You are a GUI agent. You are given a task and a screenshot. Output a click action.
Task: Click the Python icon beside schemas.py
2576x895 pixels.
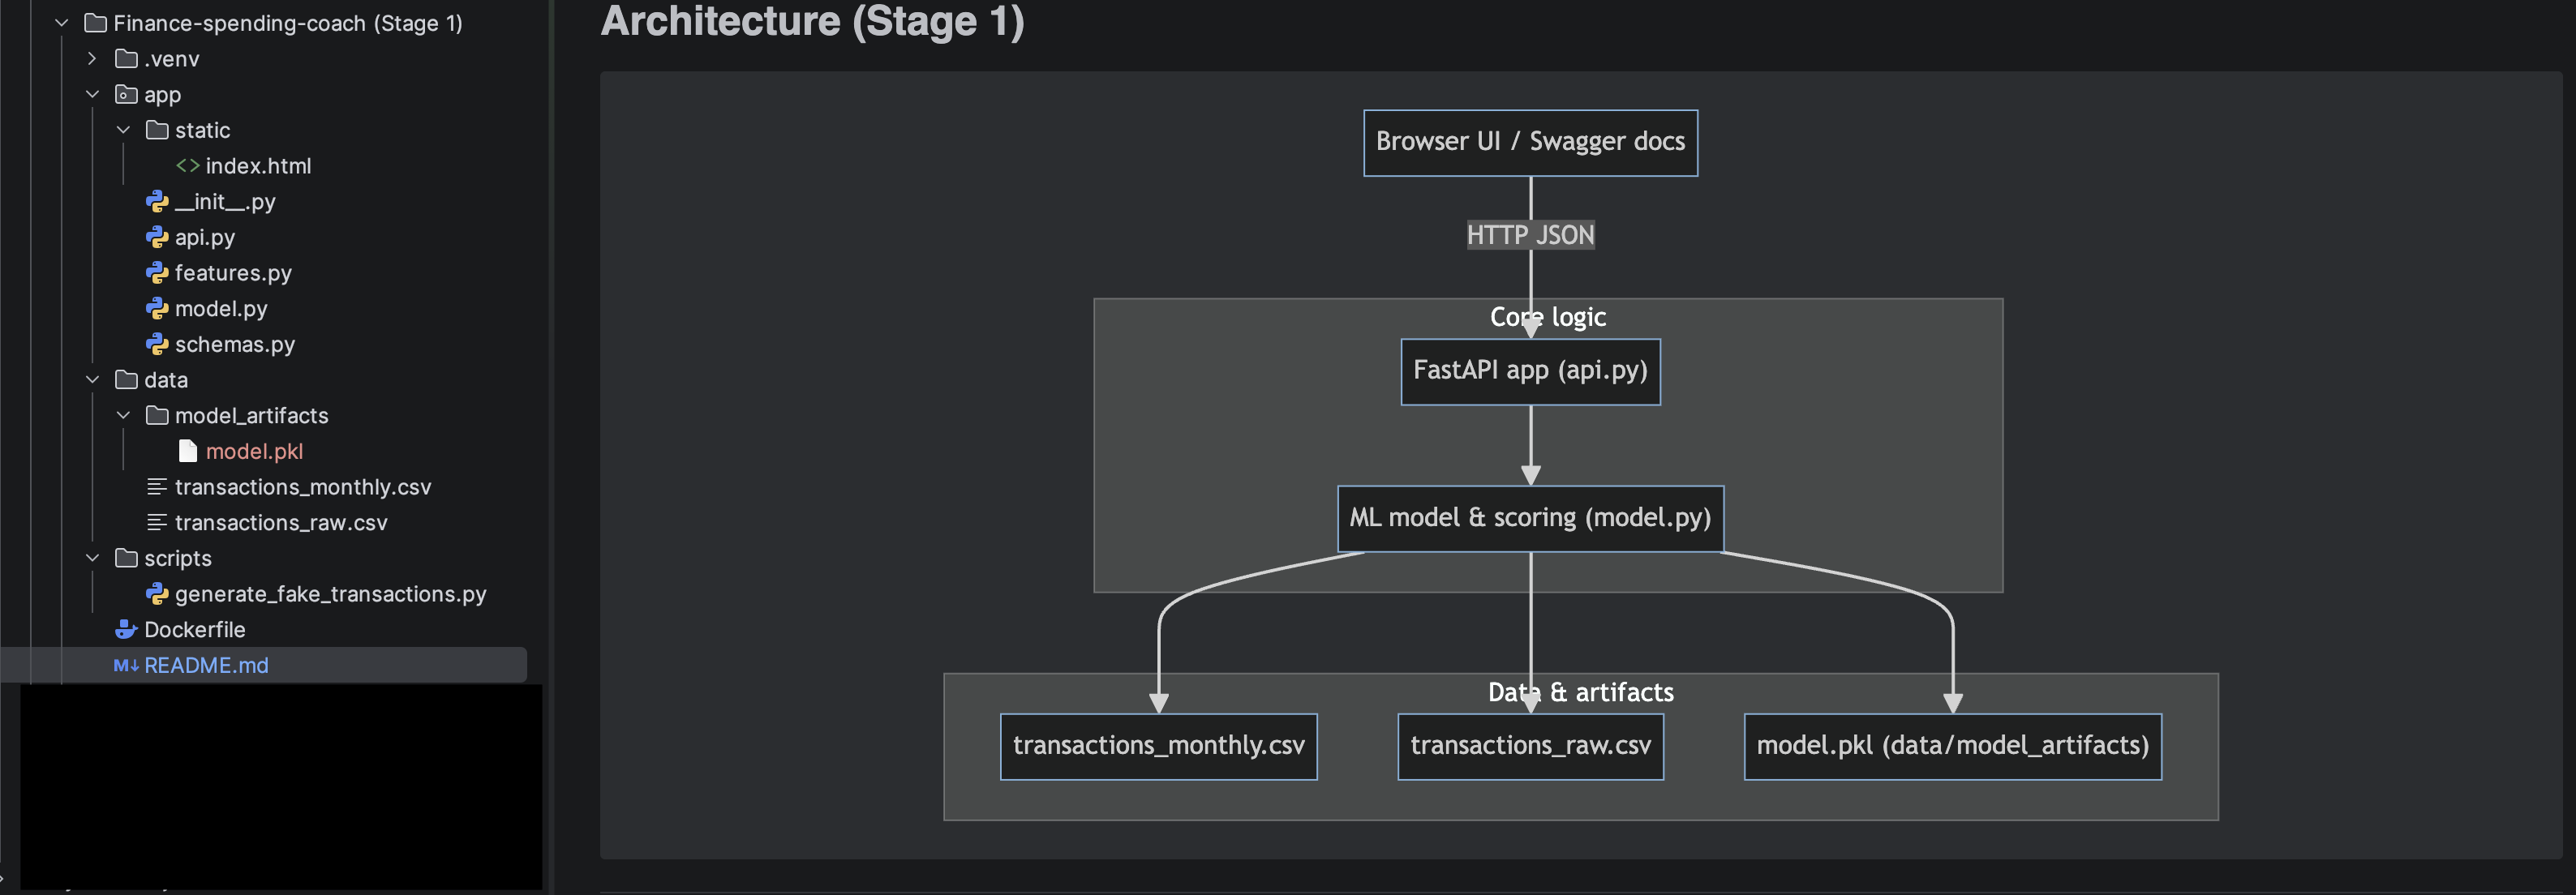coord(157,343)
